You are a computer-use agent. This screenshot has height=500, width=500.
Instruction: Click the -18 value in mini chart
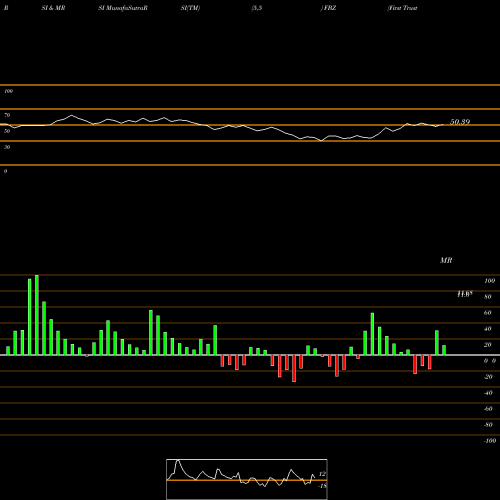tap(322, 486)
